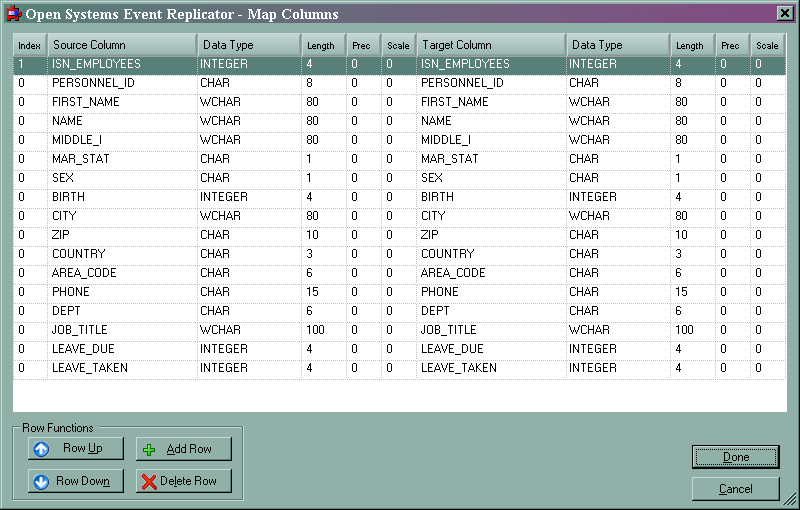
Task: Click the red X Delete Row icon
Action: 149,481
